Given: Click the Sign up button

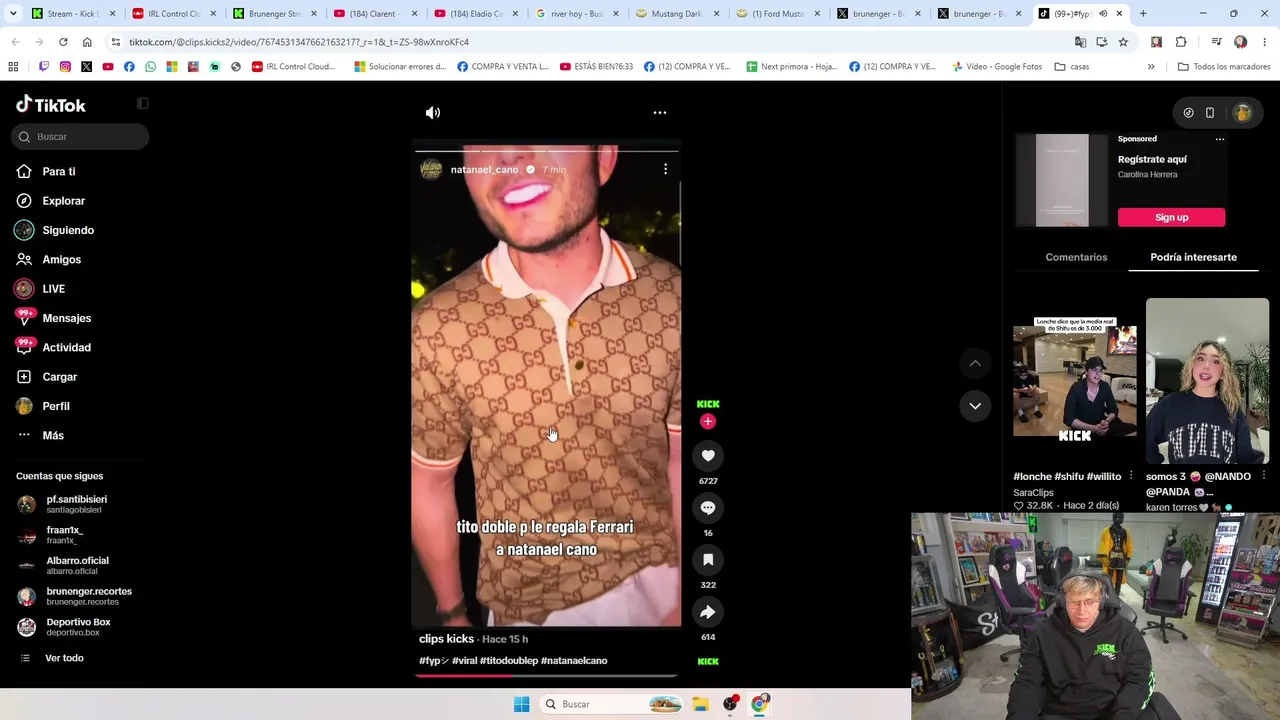Looking at the screenshot, I should point(1171,217).
